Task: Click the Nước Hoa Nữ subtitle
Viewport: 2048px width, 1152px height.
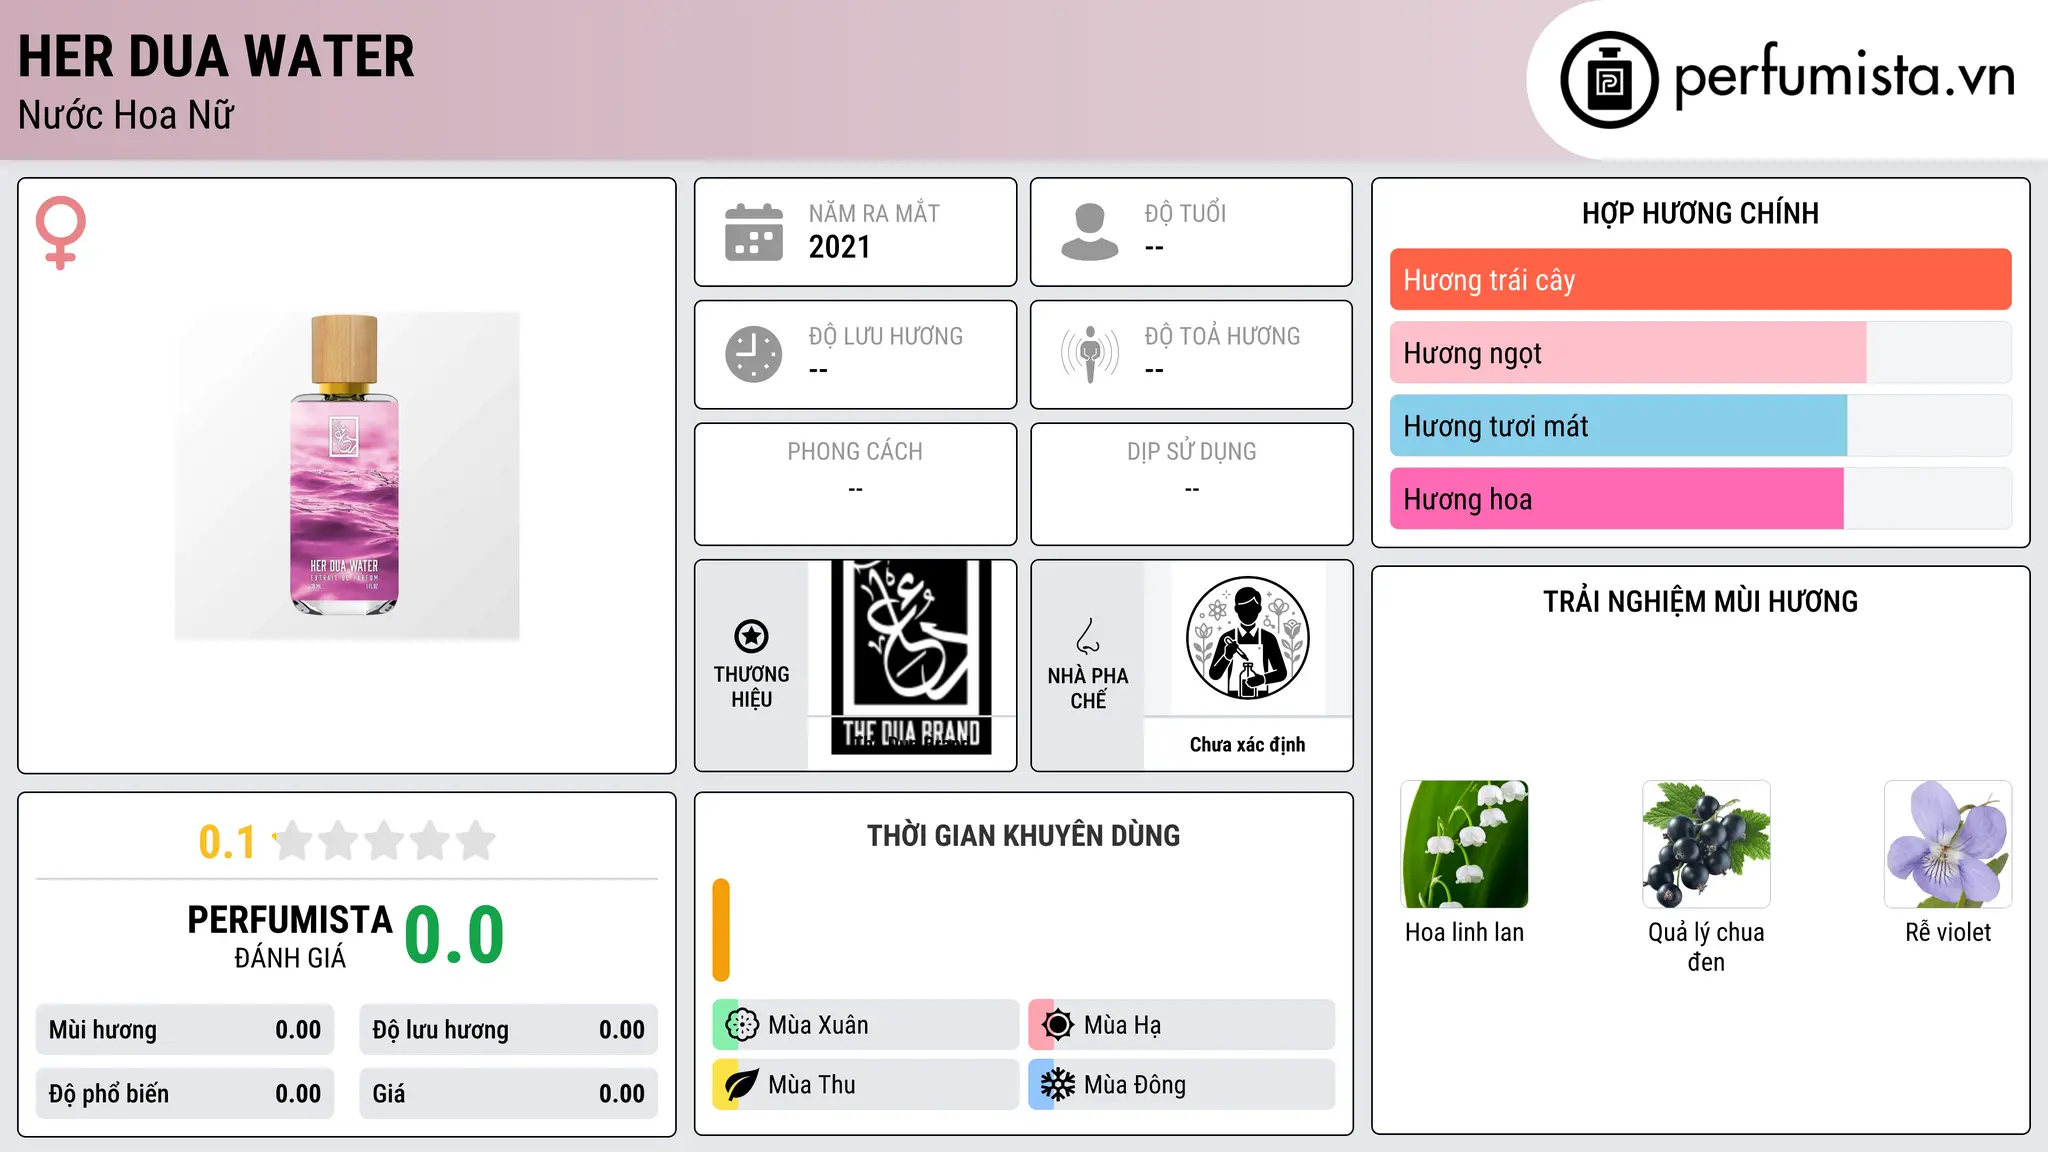Action: pyautogui.click(x=126, y=115)
